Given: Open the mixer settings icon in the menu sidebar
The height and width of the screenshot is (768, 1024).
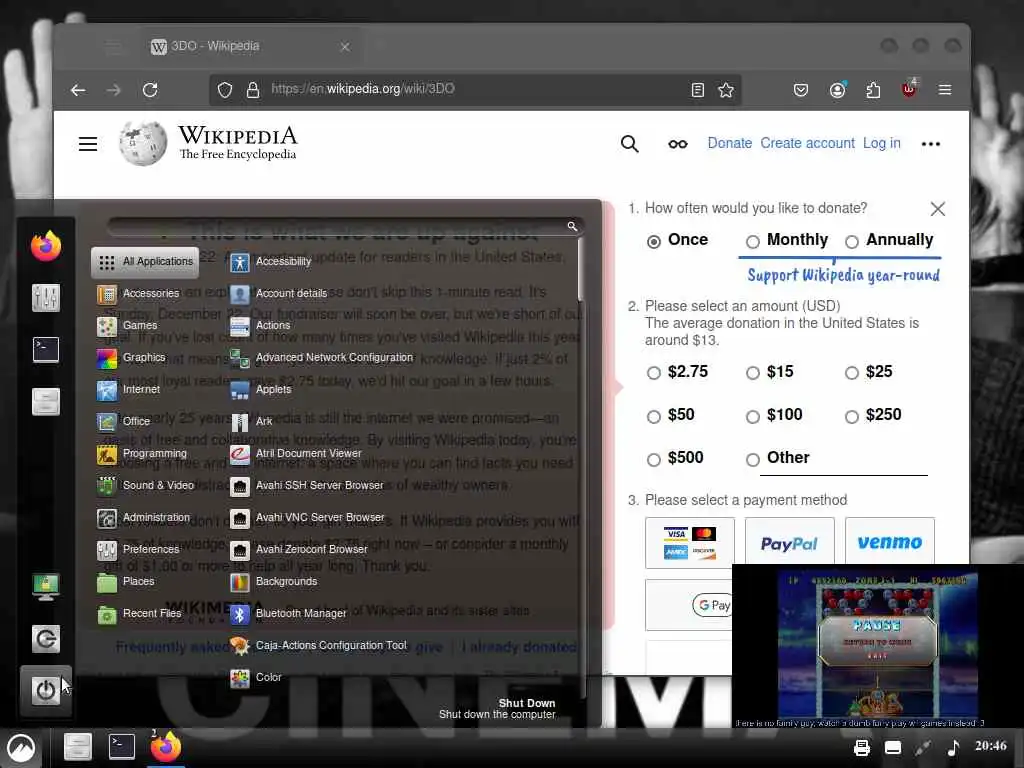Looking at the screenshot, I should coord(46,298).
